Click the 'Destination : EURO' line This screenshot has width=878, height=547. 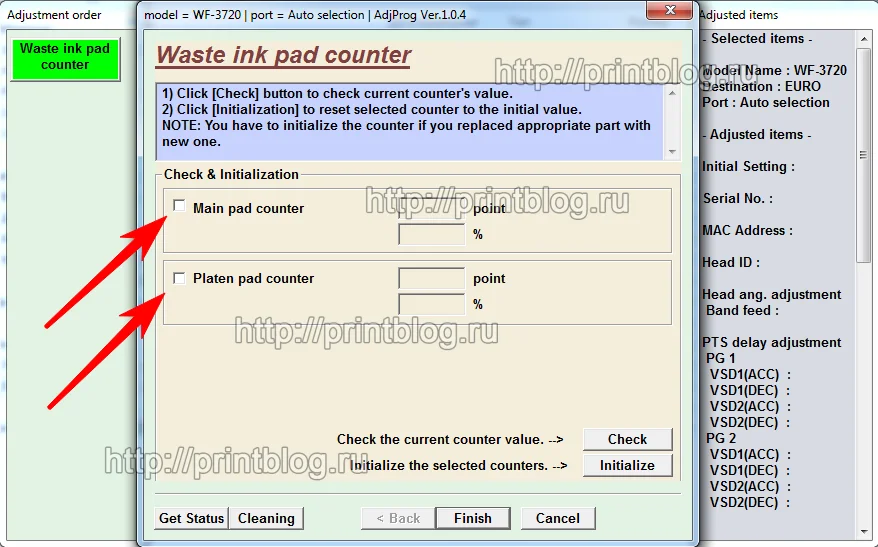tap(762, 87)
